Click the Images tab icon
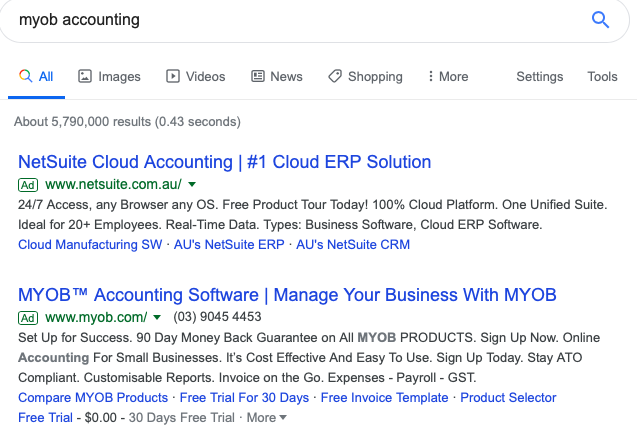The height and width of the screenshot is (443, 637). click(x=84, y=76)
